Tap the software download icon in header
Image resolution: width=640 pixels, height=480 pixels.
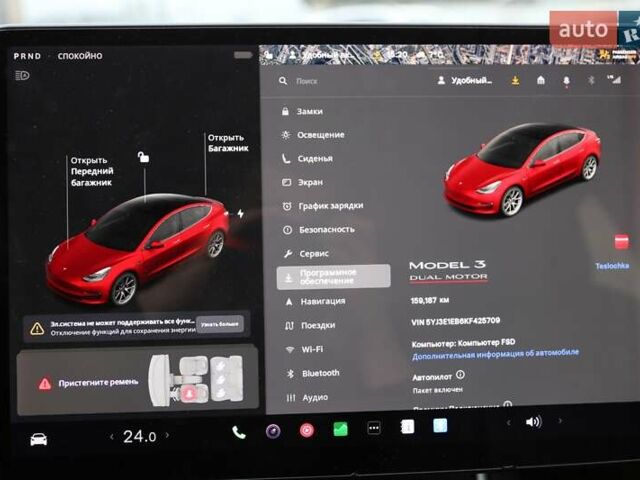[x=515, y=81]
